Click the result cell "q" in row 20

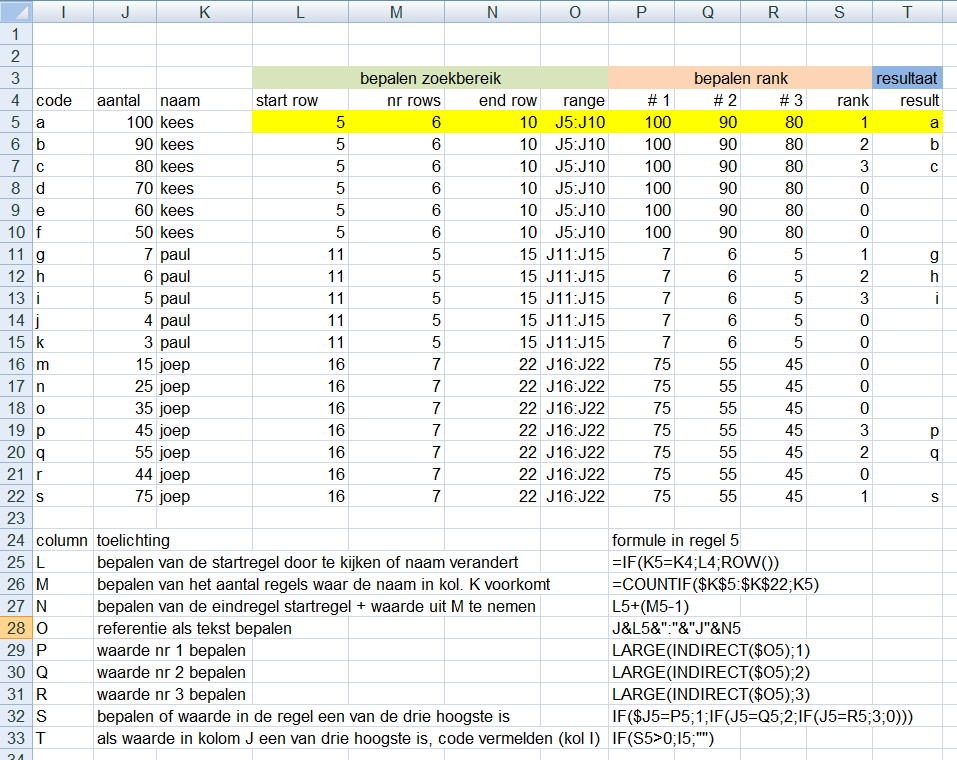[x=907, y=452]
